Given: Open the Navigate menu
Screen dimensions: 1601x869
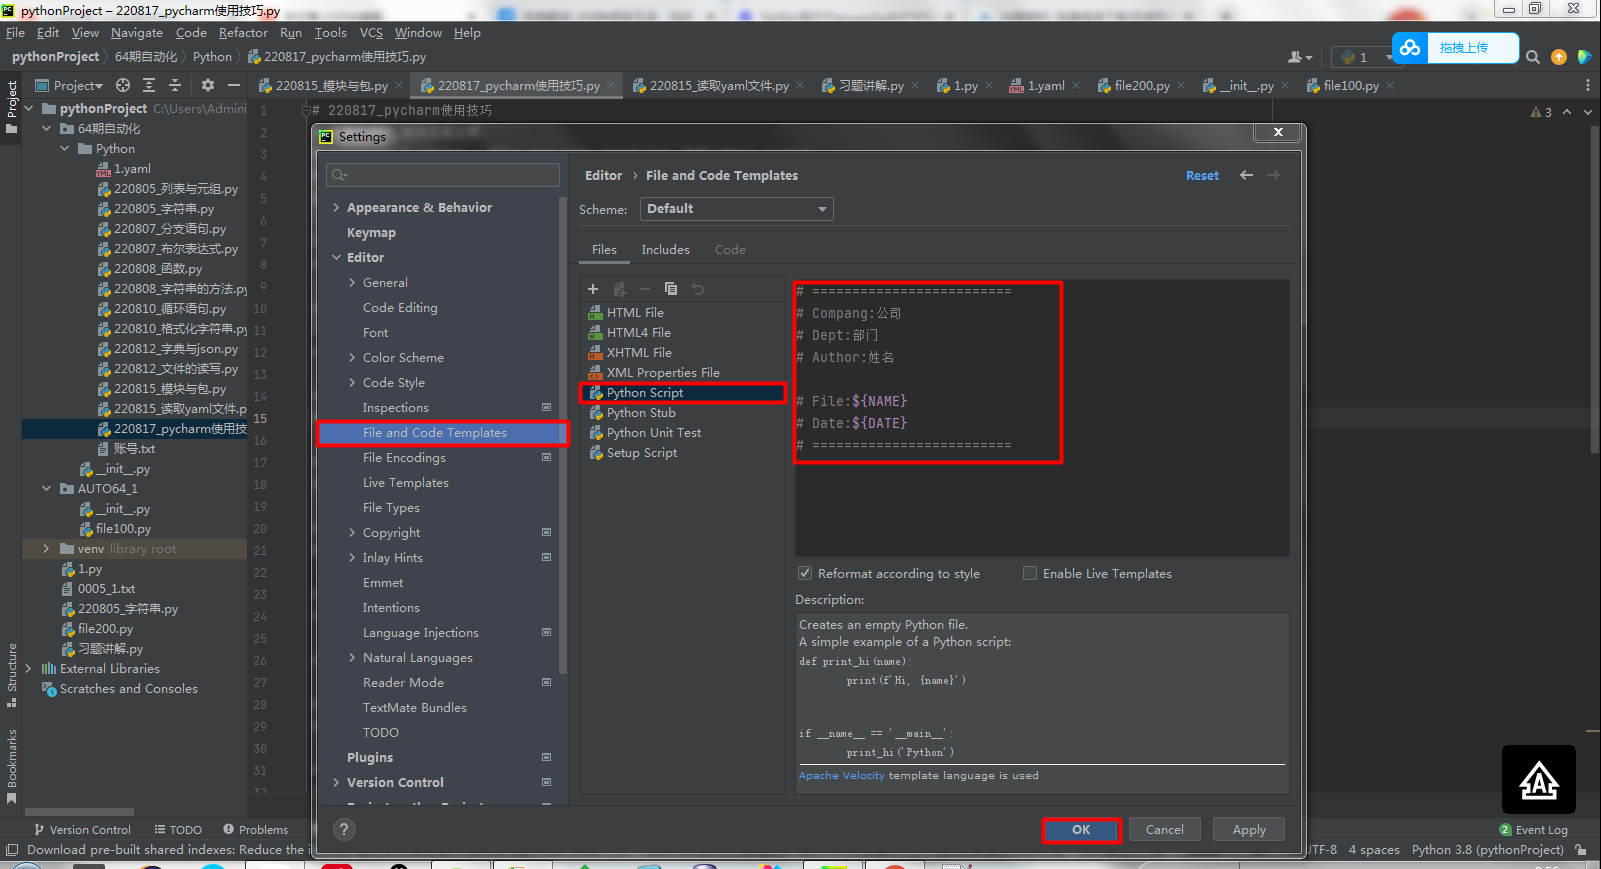Looking at the screenshot, I should pyautogui.click(x=137, y=33).
